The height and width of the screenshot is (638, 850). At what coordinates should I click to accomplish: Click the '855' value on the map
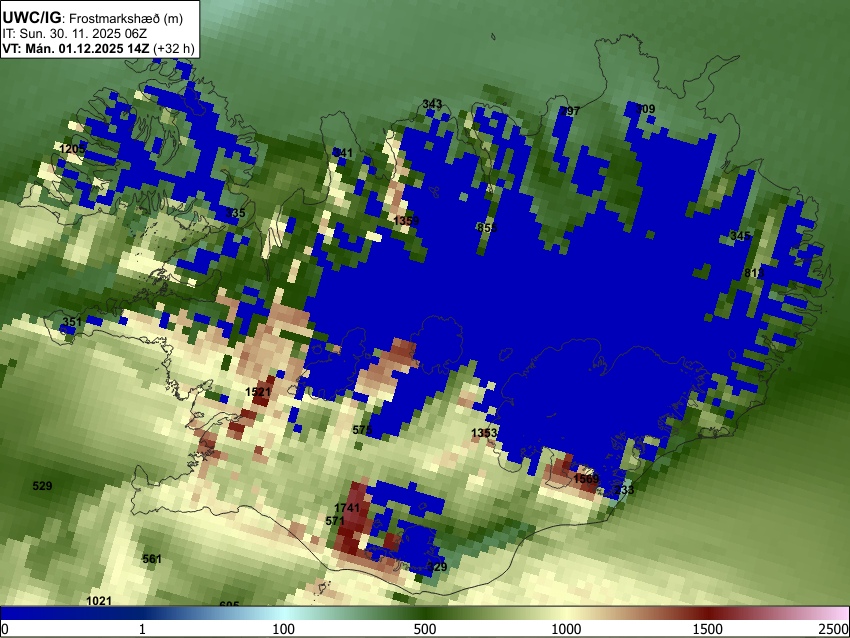(x=487, y=228)
